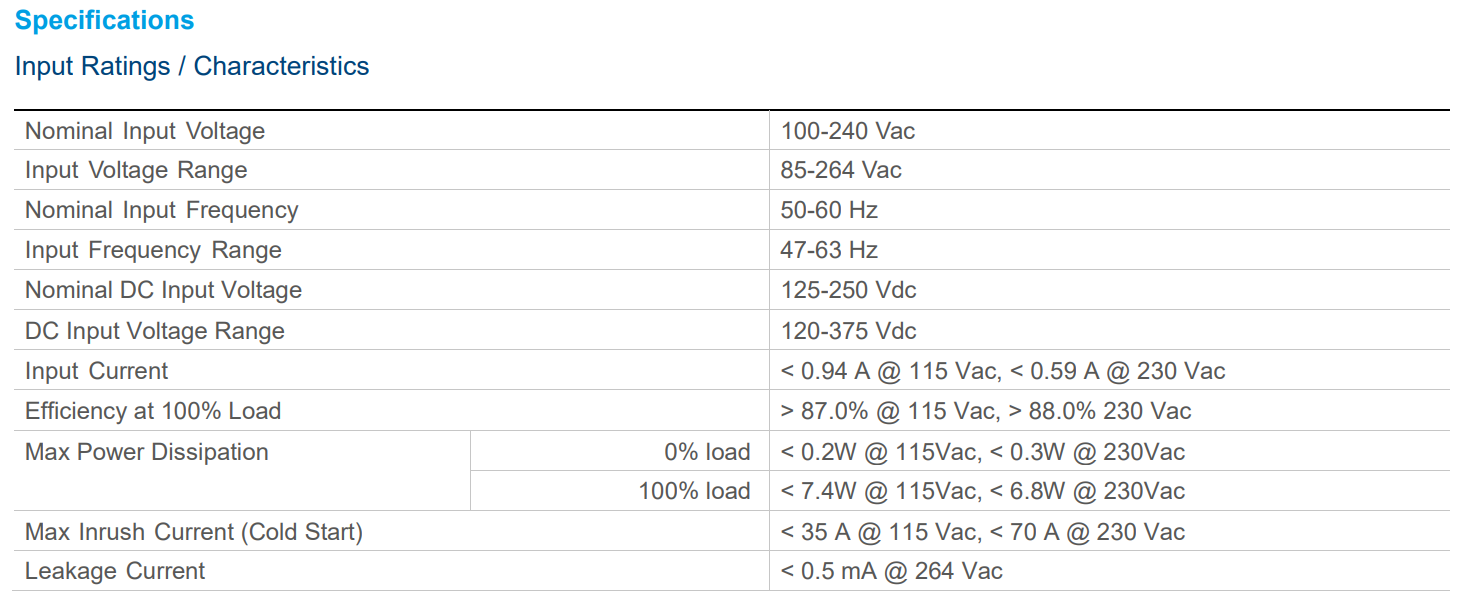Select the Nominal Input Voltage label

coord(145,131)
